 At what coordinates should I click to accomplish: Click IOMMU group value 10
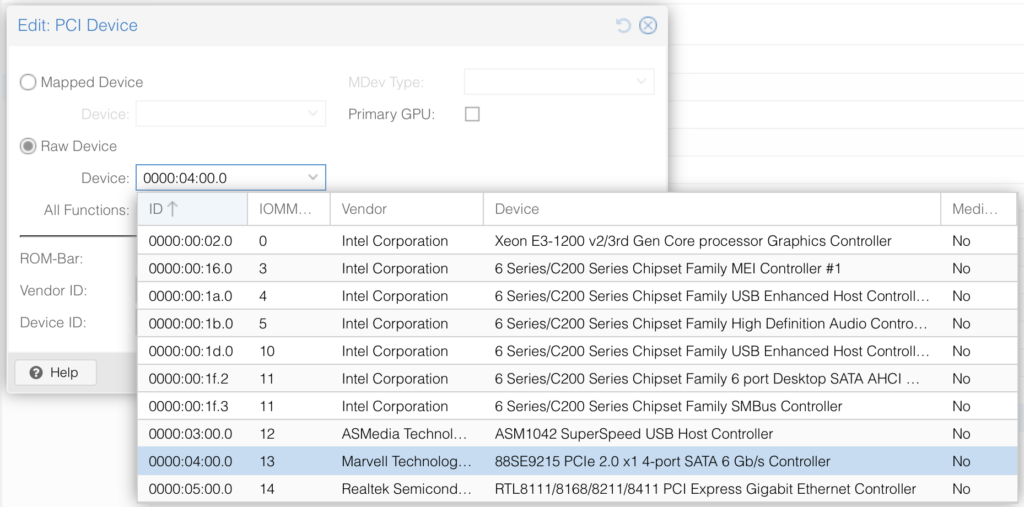click(266, 351)
